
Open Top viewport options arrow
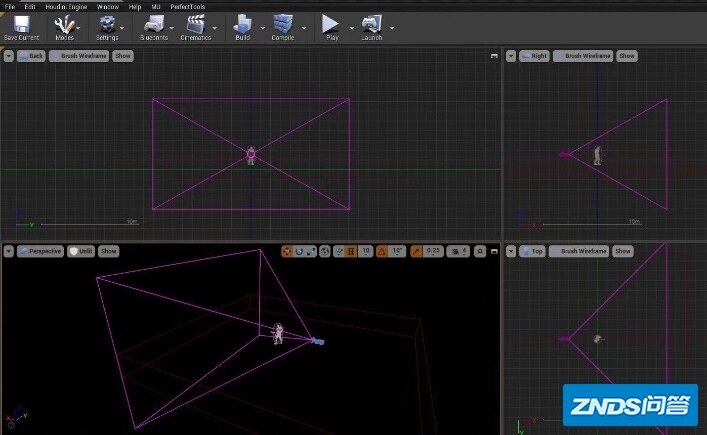click(510, 251)
